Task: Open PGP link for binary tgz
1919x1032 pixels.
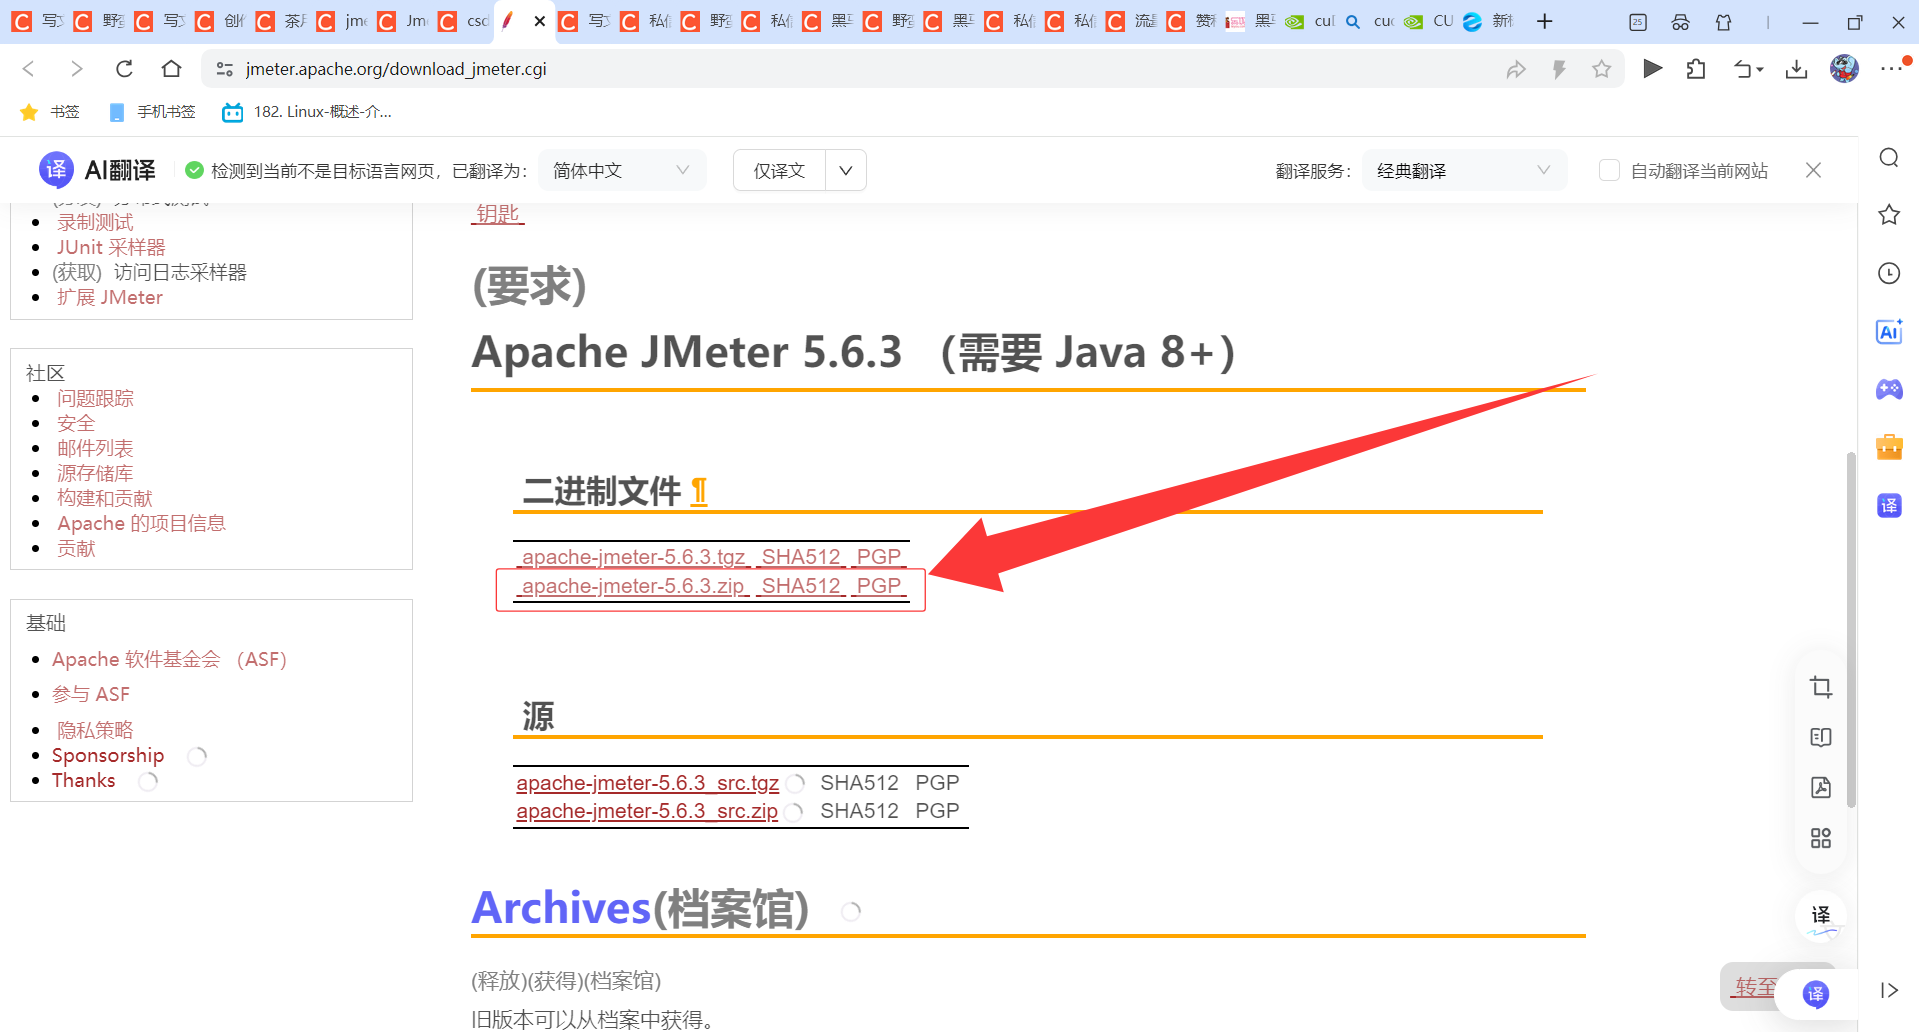Action: (x=879, y=557)
